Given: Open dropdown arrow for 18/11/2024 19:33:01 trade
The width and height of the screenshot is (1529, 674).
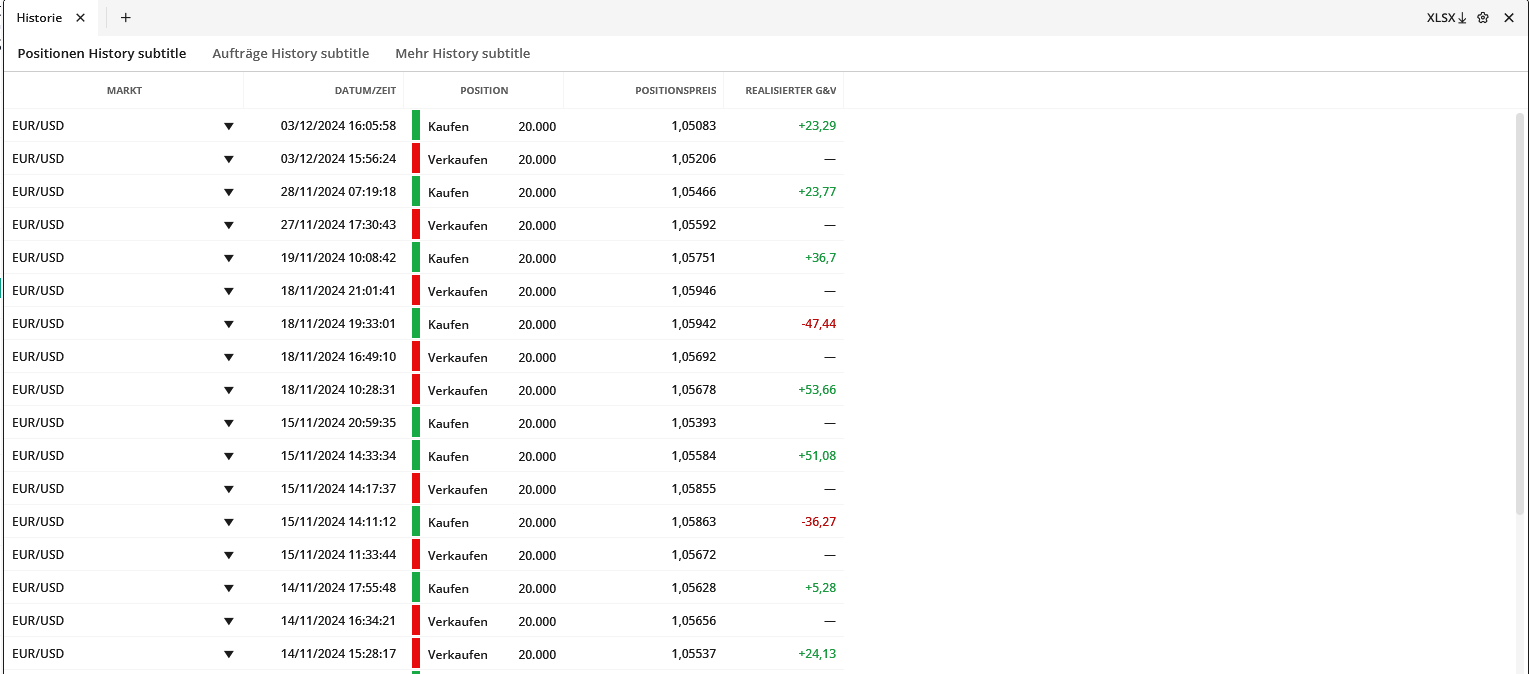Looking at the screenshot, I should (228, 324).
